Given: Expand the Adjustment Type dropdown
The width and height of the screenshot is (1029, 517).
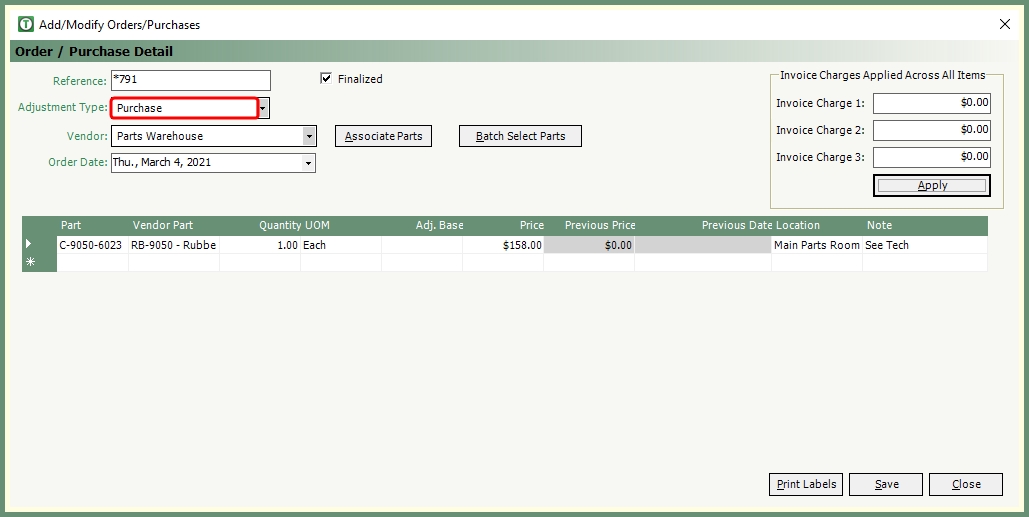Looking at the screenshot, I should (264, 108).
